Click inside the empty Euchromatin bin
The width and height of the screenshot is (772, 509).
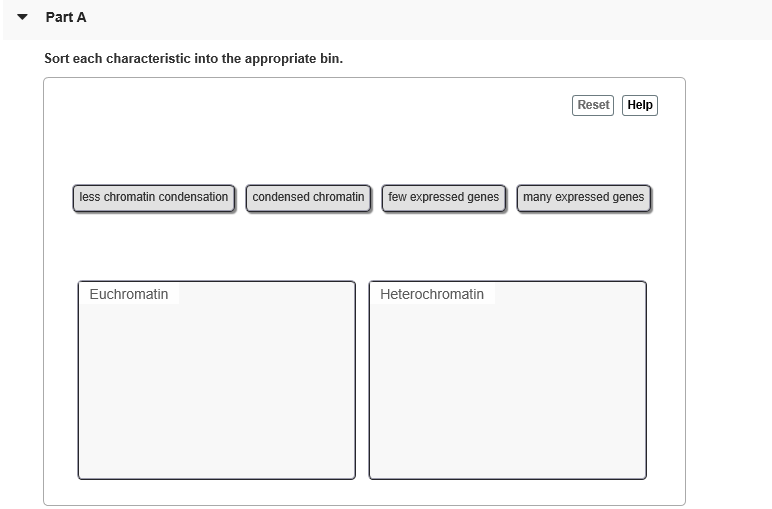point(216,390)
